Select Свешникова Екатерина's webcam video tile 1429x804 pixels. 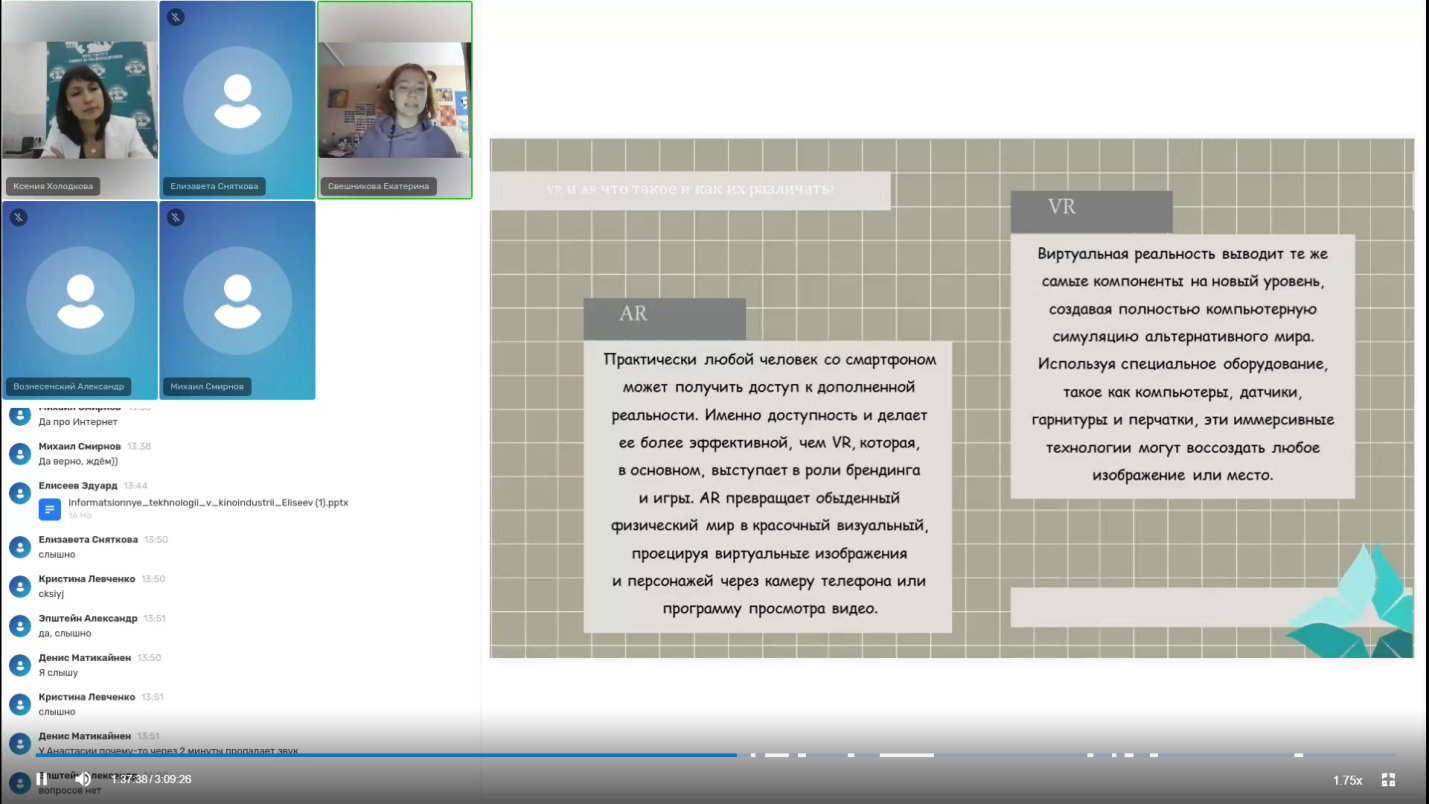click(394, 100)
